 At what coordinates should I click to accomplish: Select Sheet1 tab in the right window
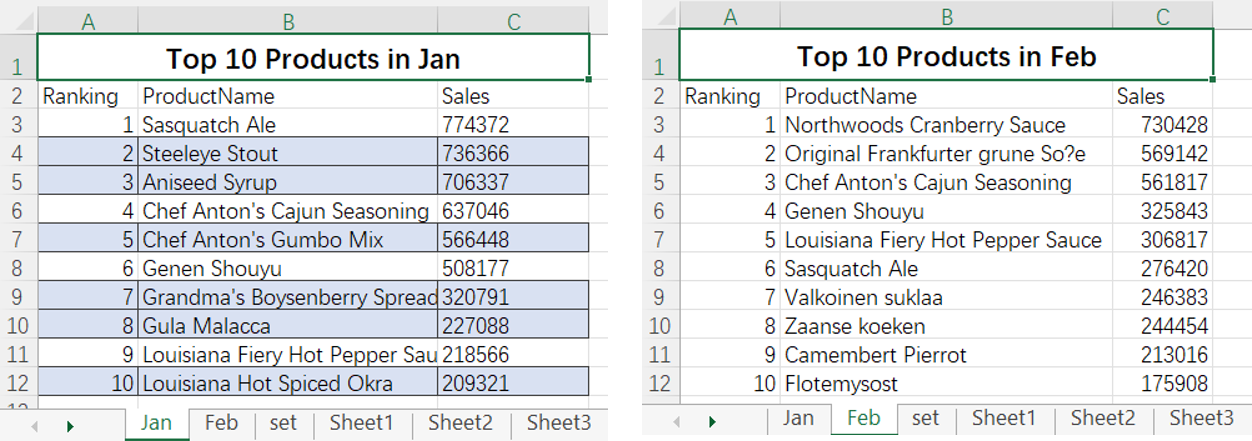coord(1003,418)
